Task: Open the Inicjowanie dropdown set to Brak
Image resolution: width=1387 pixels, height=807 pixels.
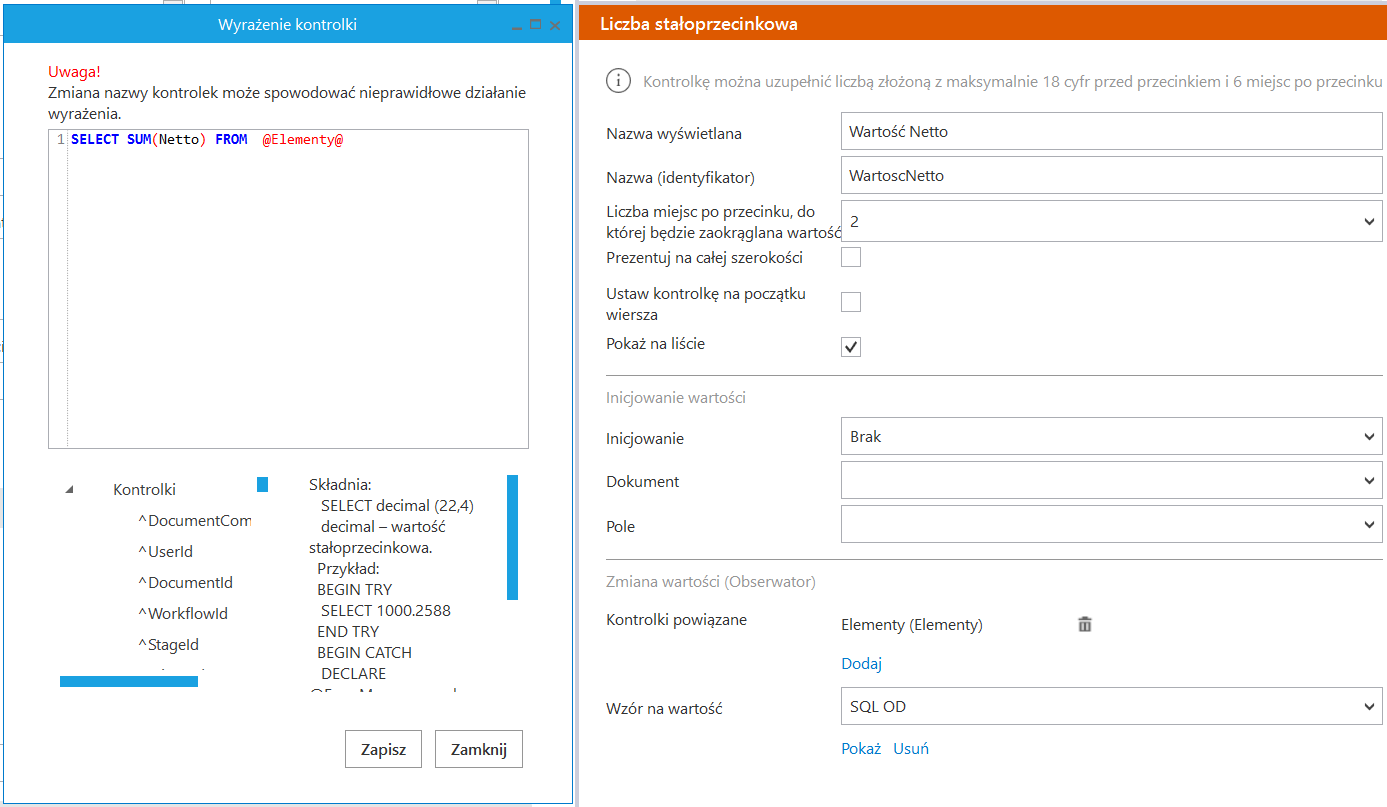Action: (1112, 437)
